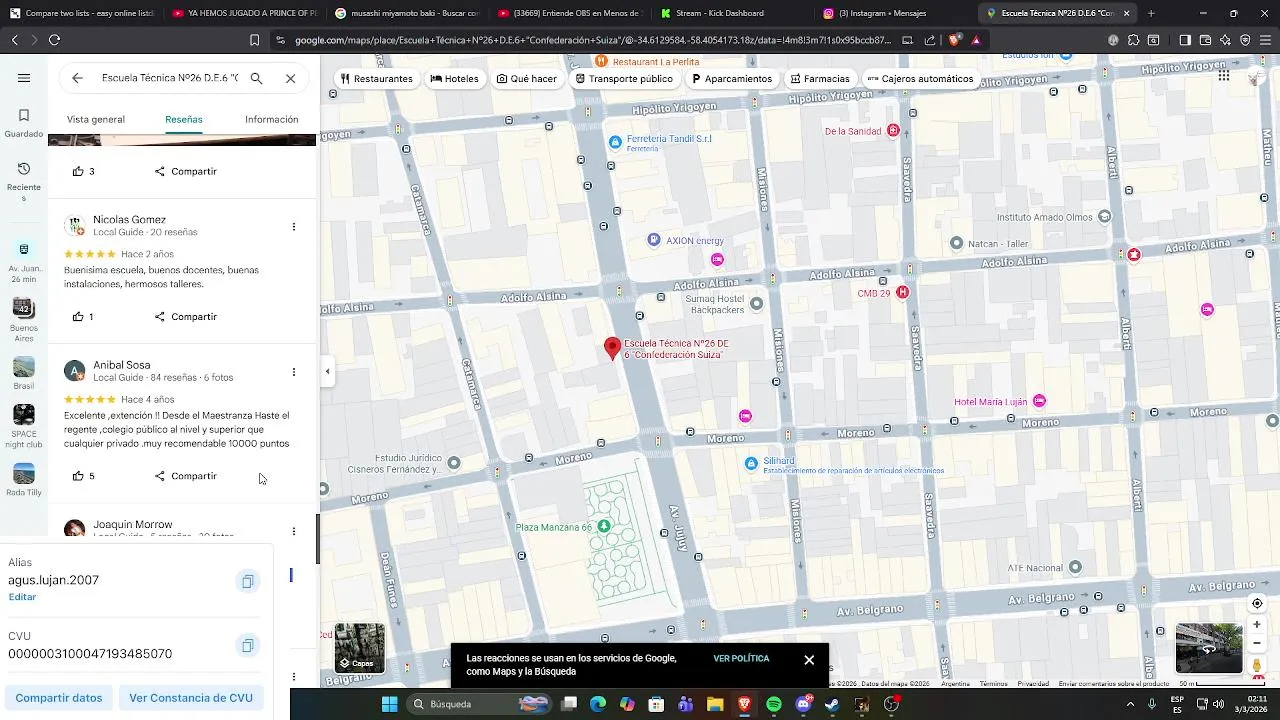Open Buenos Aires recent item in sidebar
Image resolution: width=1280 pixels, height=720 pixels.
[x=24, y=319]
